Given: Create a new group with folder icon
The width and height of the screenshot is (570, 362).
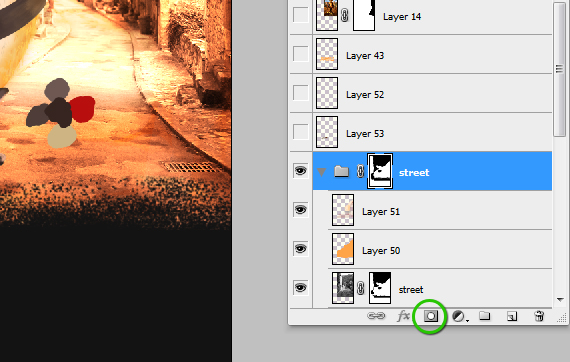Looking at the screenshot, I should 484,316.
